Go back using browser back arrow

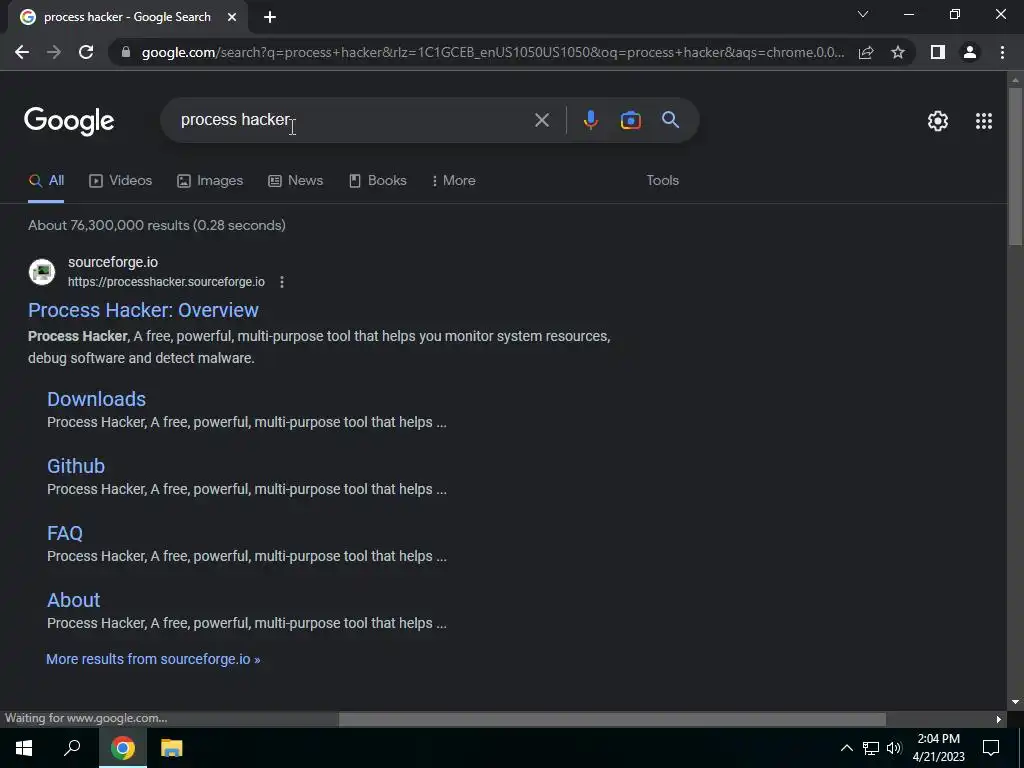pyautogui.click(x=22, y=52)
